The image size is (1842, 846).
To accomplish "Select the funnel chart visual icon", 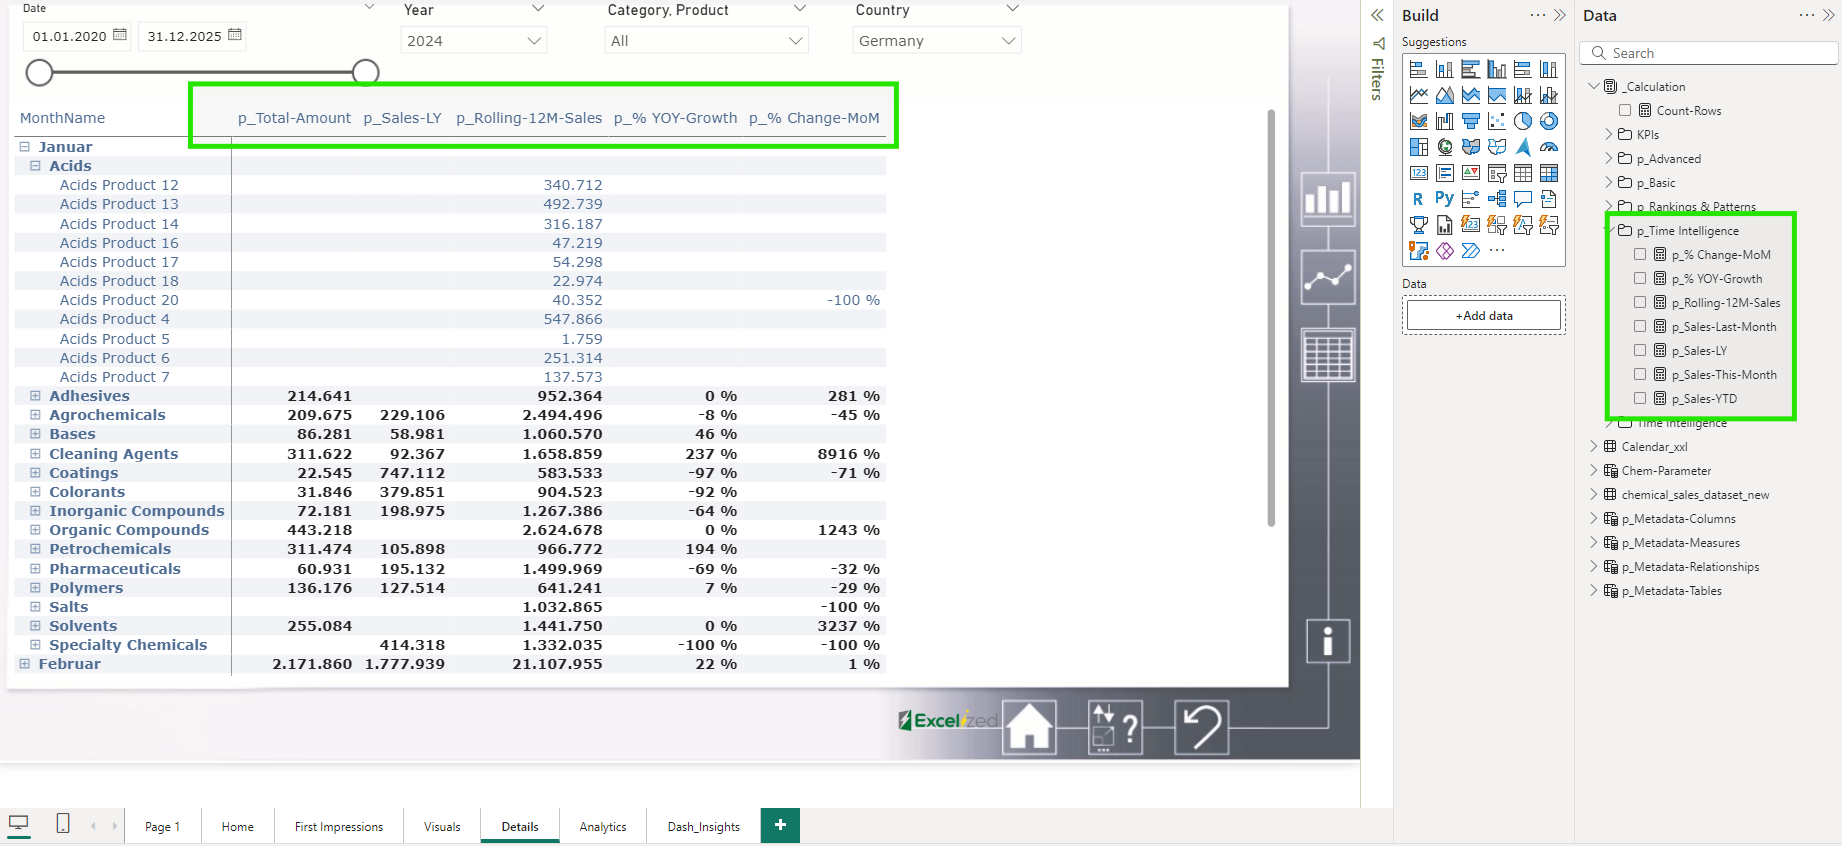I will click(1470, 121).
